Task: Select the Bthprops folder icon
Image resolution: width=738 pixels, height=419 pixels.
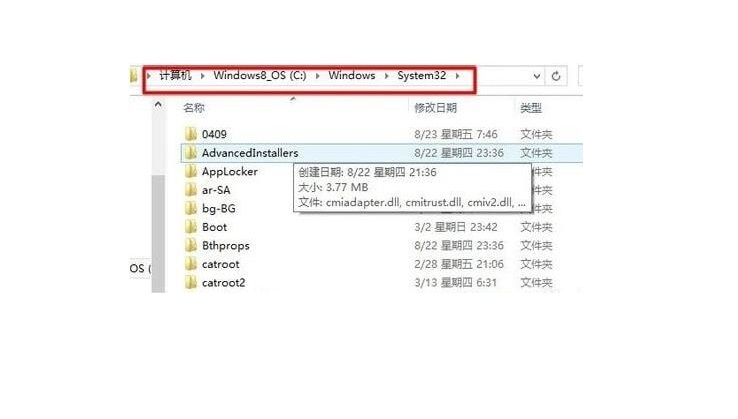Action: [x=191, y=245]
